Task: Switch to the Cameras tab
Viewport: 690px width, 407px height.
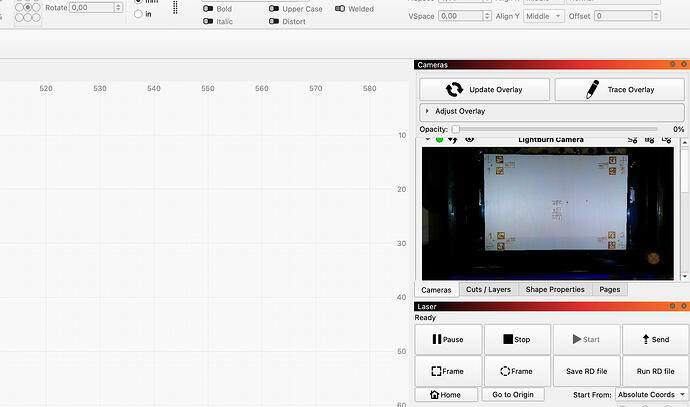Action: [436, 290]
